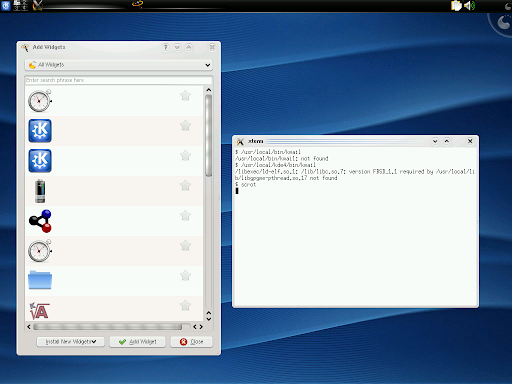Select the upper KDE logo widget entry
This screenshot has width=512, height=384.
pos(40,131)
